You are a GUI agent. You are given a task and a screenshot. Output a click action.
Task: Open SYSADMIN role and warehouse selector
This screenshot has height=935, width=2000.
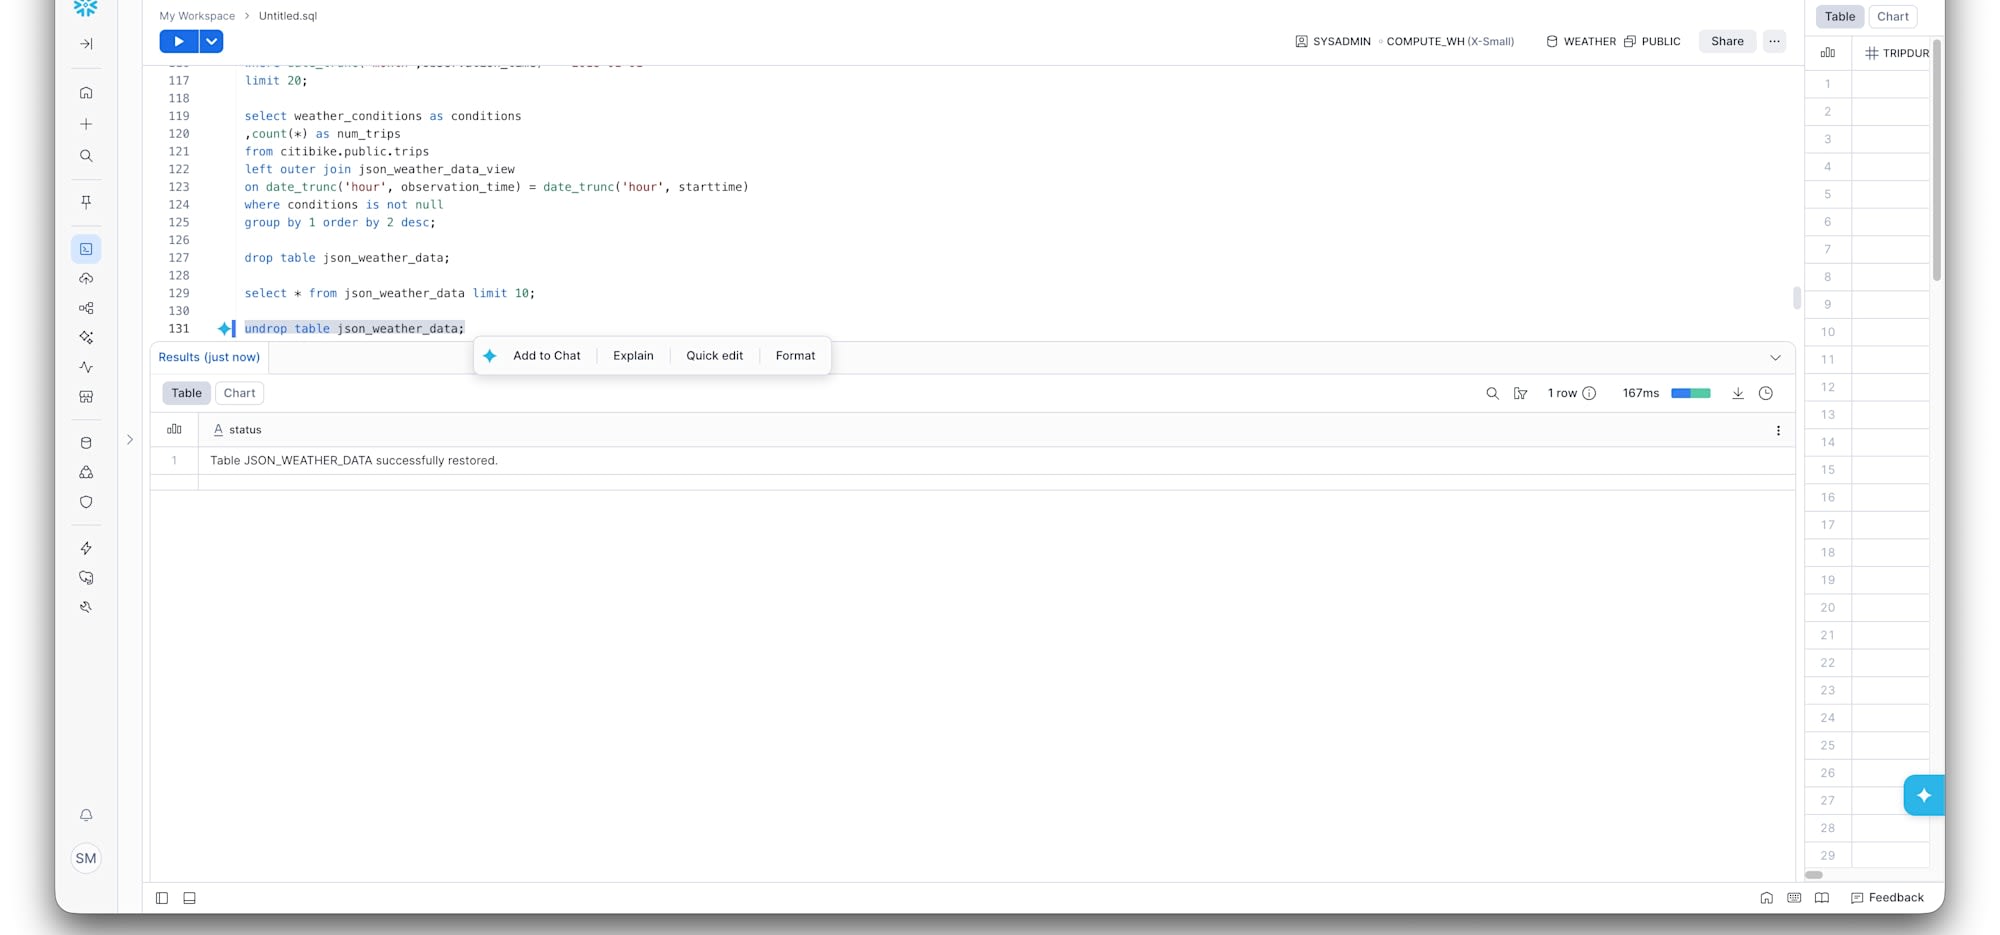(1404, 41)
